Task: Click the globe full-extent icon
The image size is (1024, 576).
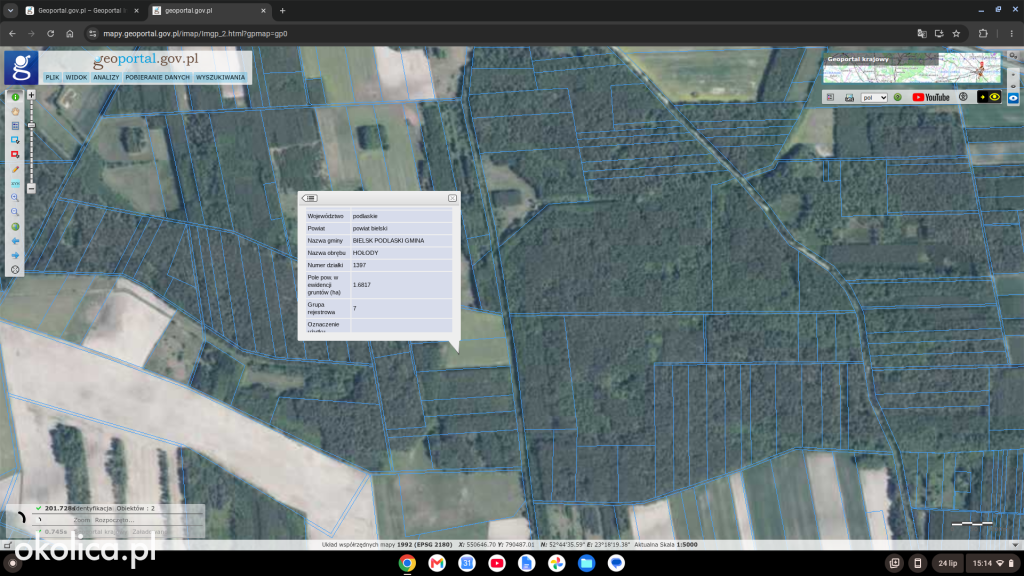Action: [15, 227]
